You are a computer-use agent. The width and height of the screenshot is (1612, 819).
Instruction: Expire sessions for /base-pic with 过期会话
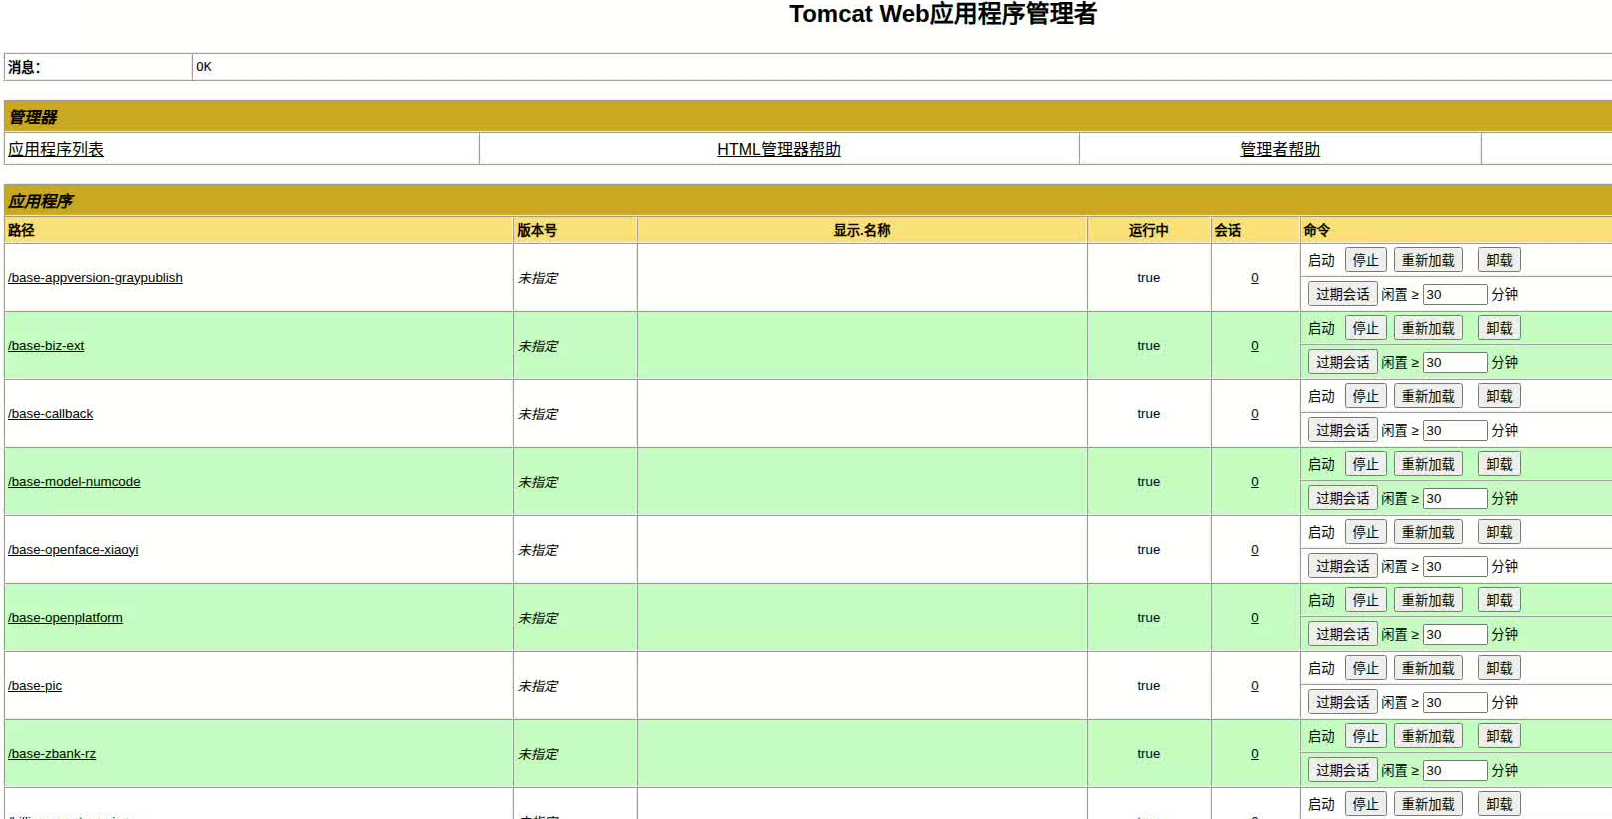point(1343,702)
